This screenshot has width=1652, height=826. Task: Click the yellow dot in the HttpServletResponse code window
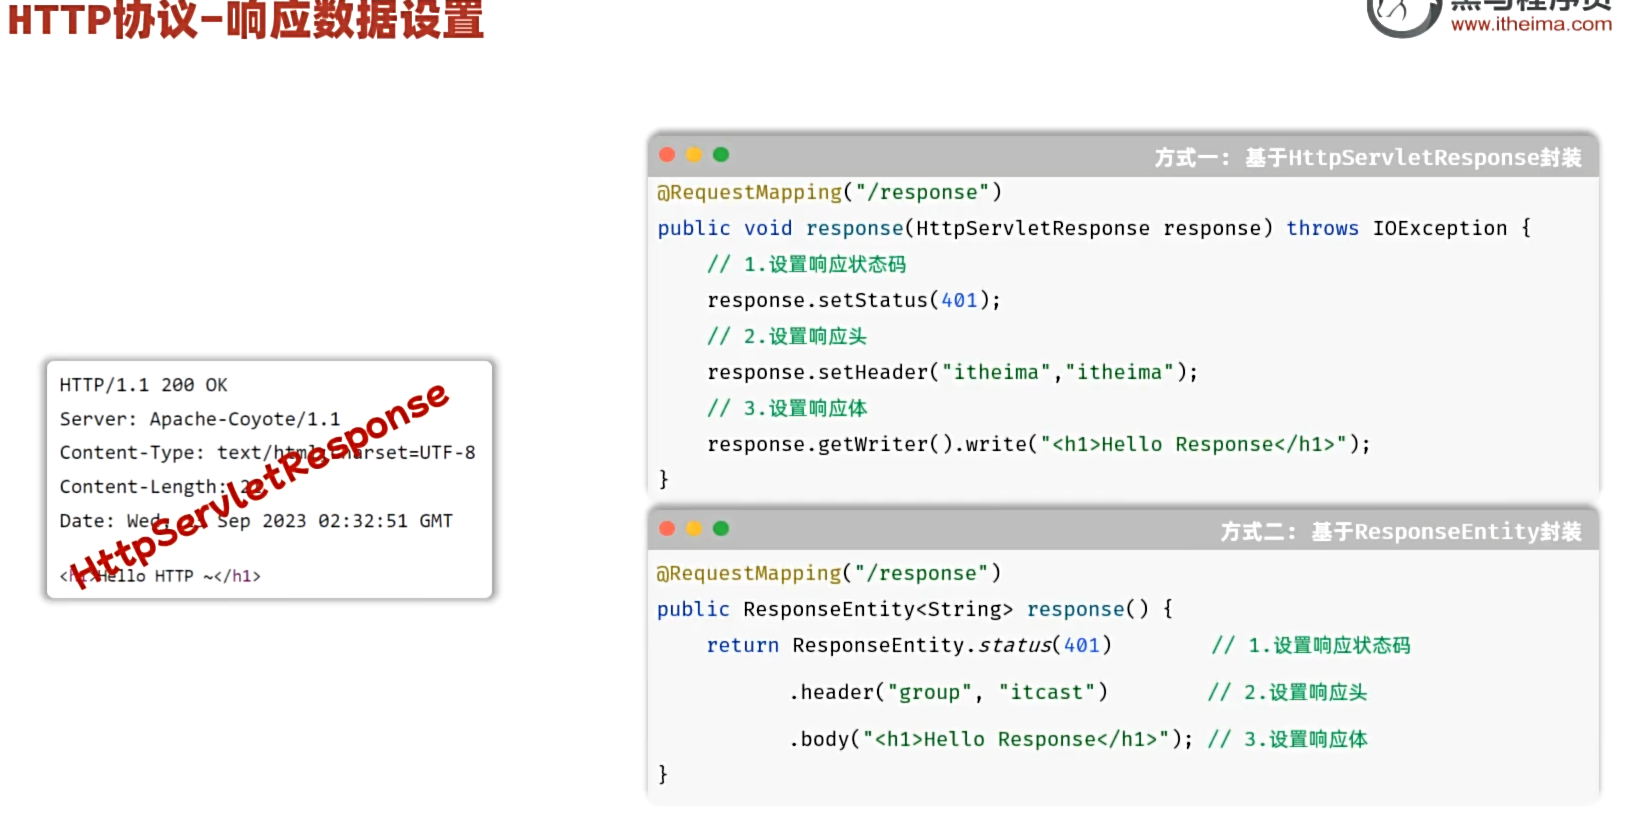694,155
